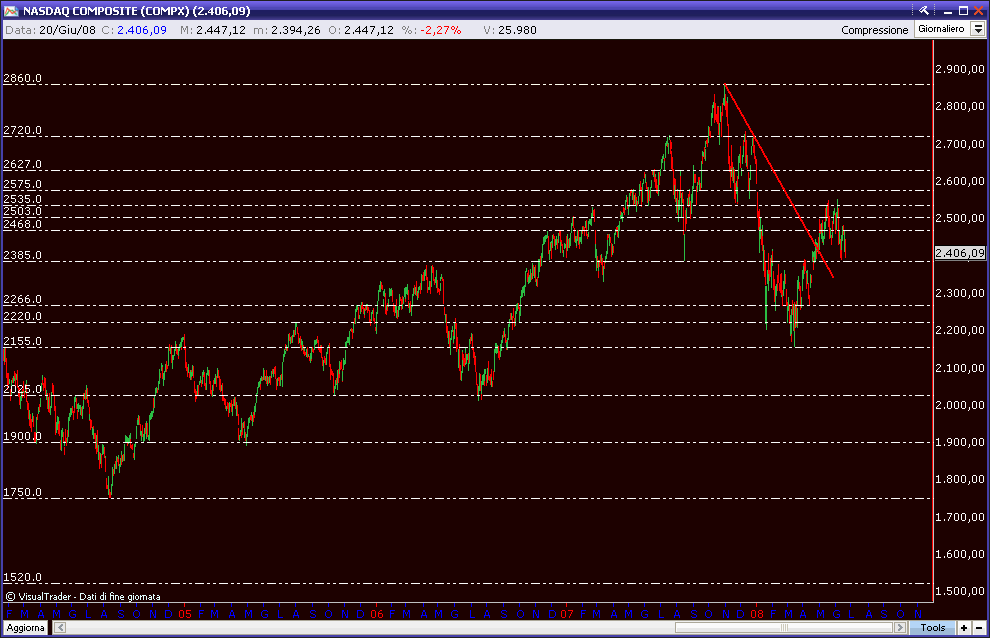Click the hammer tool icon in title bar
Viewport: 990px width, 638px height.
click(x=925, y=10)
